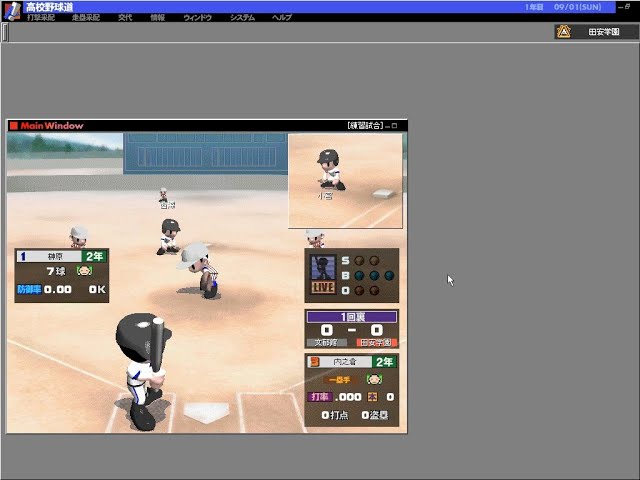Viewport: 640px width, 480px height.
Task: Click the batter silhouette thumbnail above LIVE
Action: point(323,268)
